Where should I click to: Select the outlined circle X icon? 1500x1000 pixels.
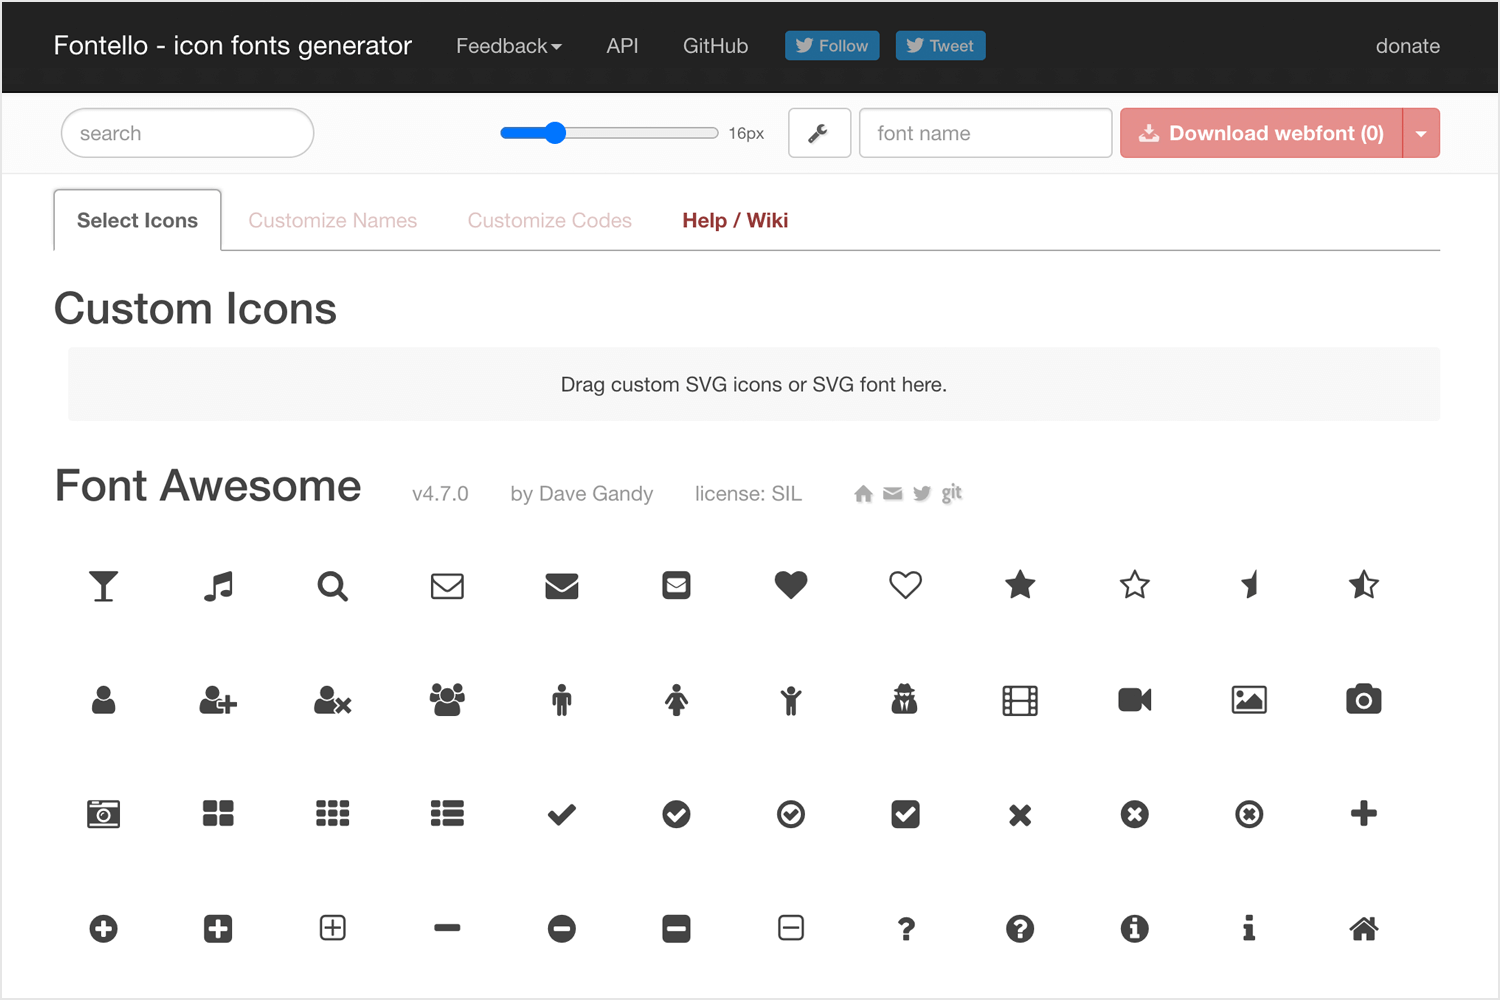[x=1249, y=815]
